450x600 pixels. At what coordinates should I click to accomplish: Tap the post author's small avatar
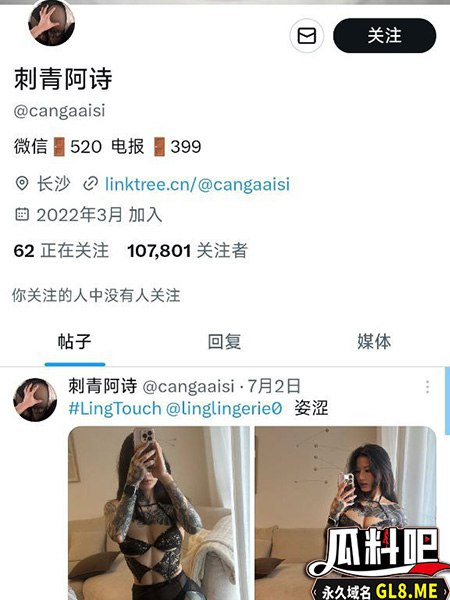[x=35, y=399]
